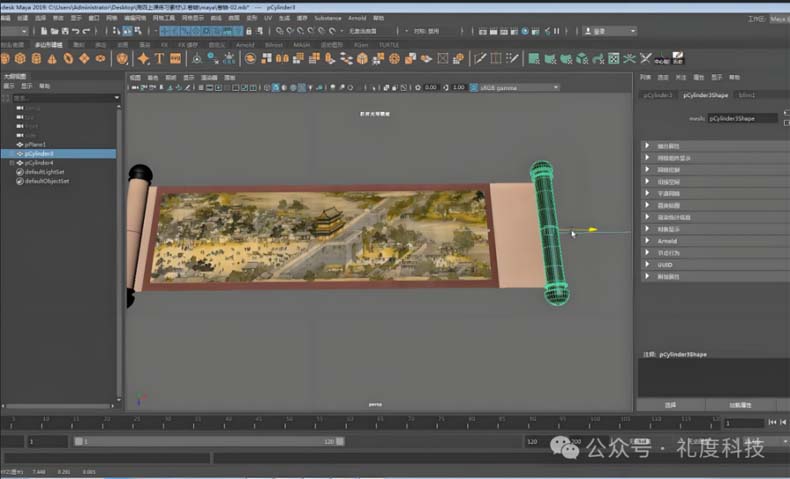The width and height of the screenshot is (790, 479).
Task: Click the Combine meshes shelf icon
Action: 250,58
